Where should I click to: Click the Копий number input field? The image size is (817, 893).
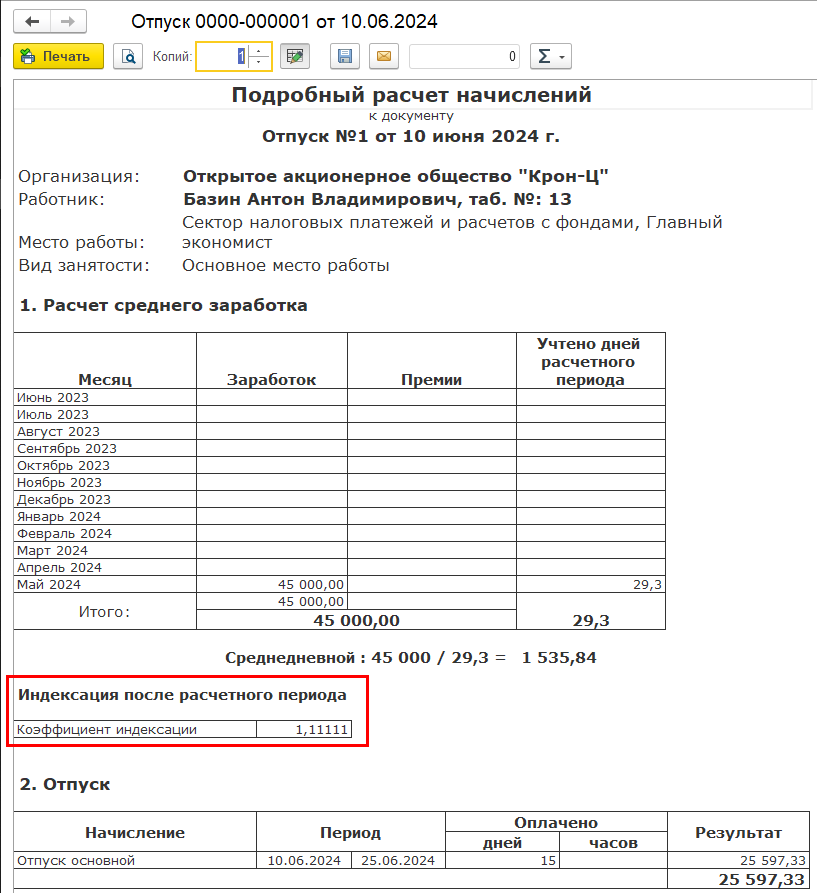coord(222,56)
